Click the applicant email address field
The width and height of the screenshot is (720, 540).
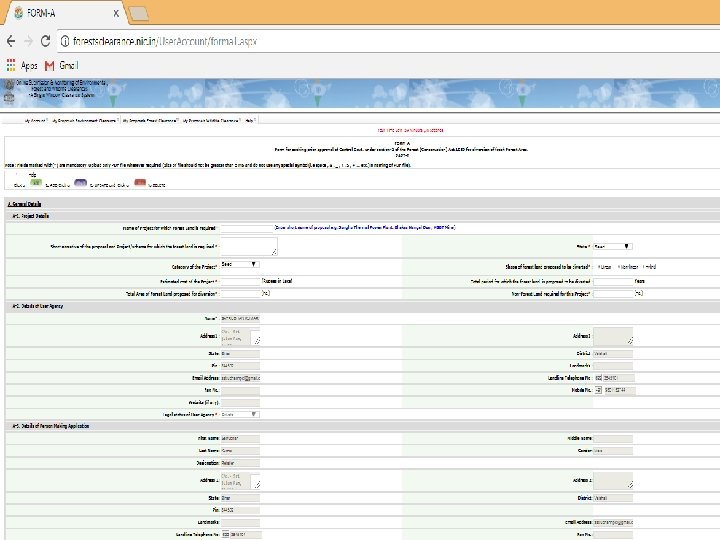[613, 523]
